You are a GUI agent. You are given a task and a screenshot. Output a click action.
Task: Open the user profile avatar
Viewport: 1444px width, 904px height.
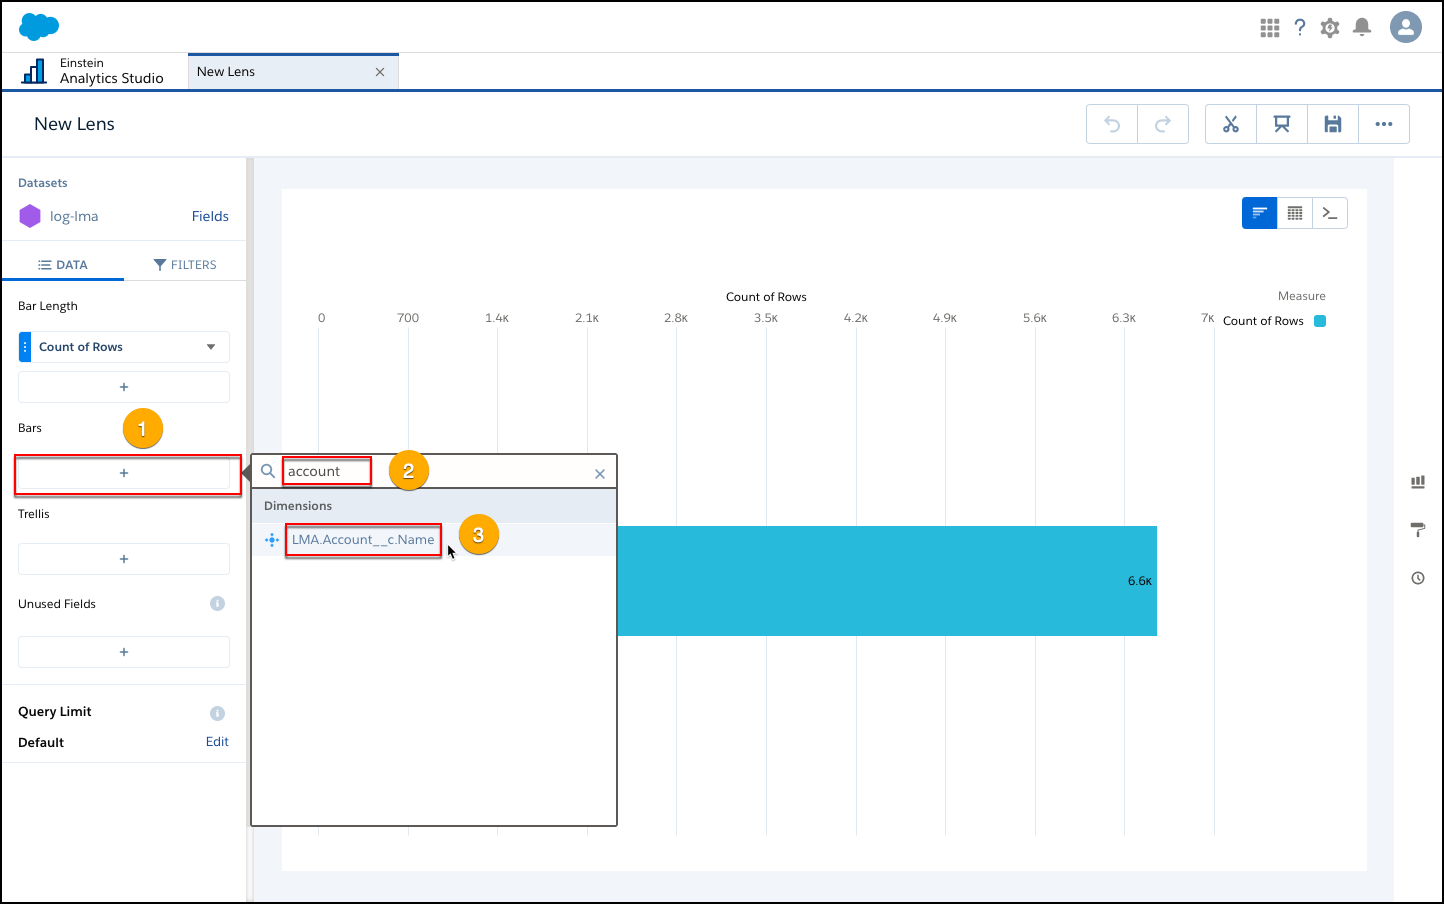coord(1406,27)
